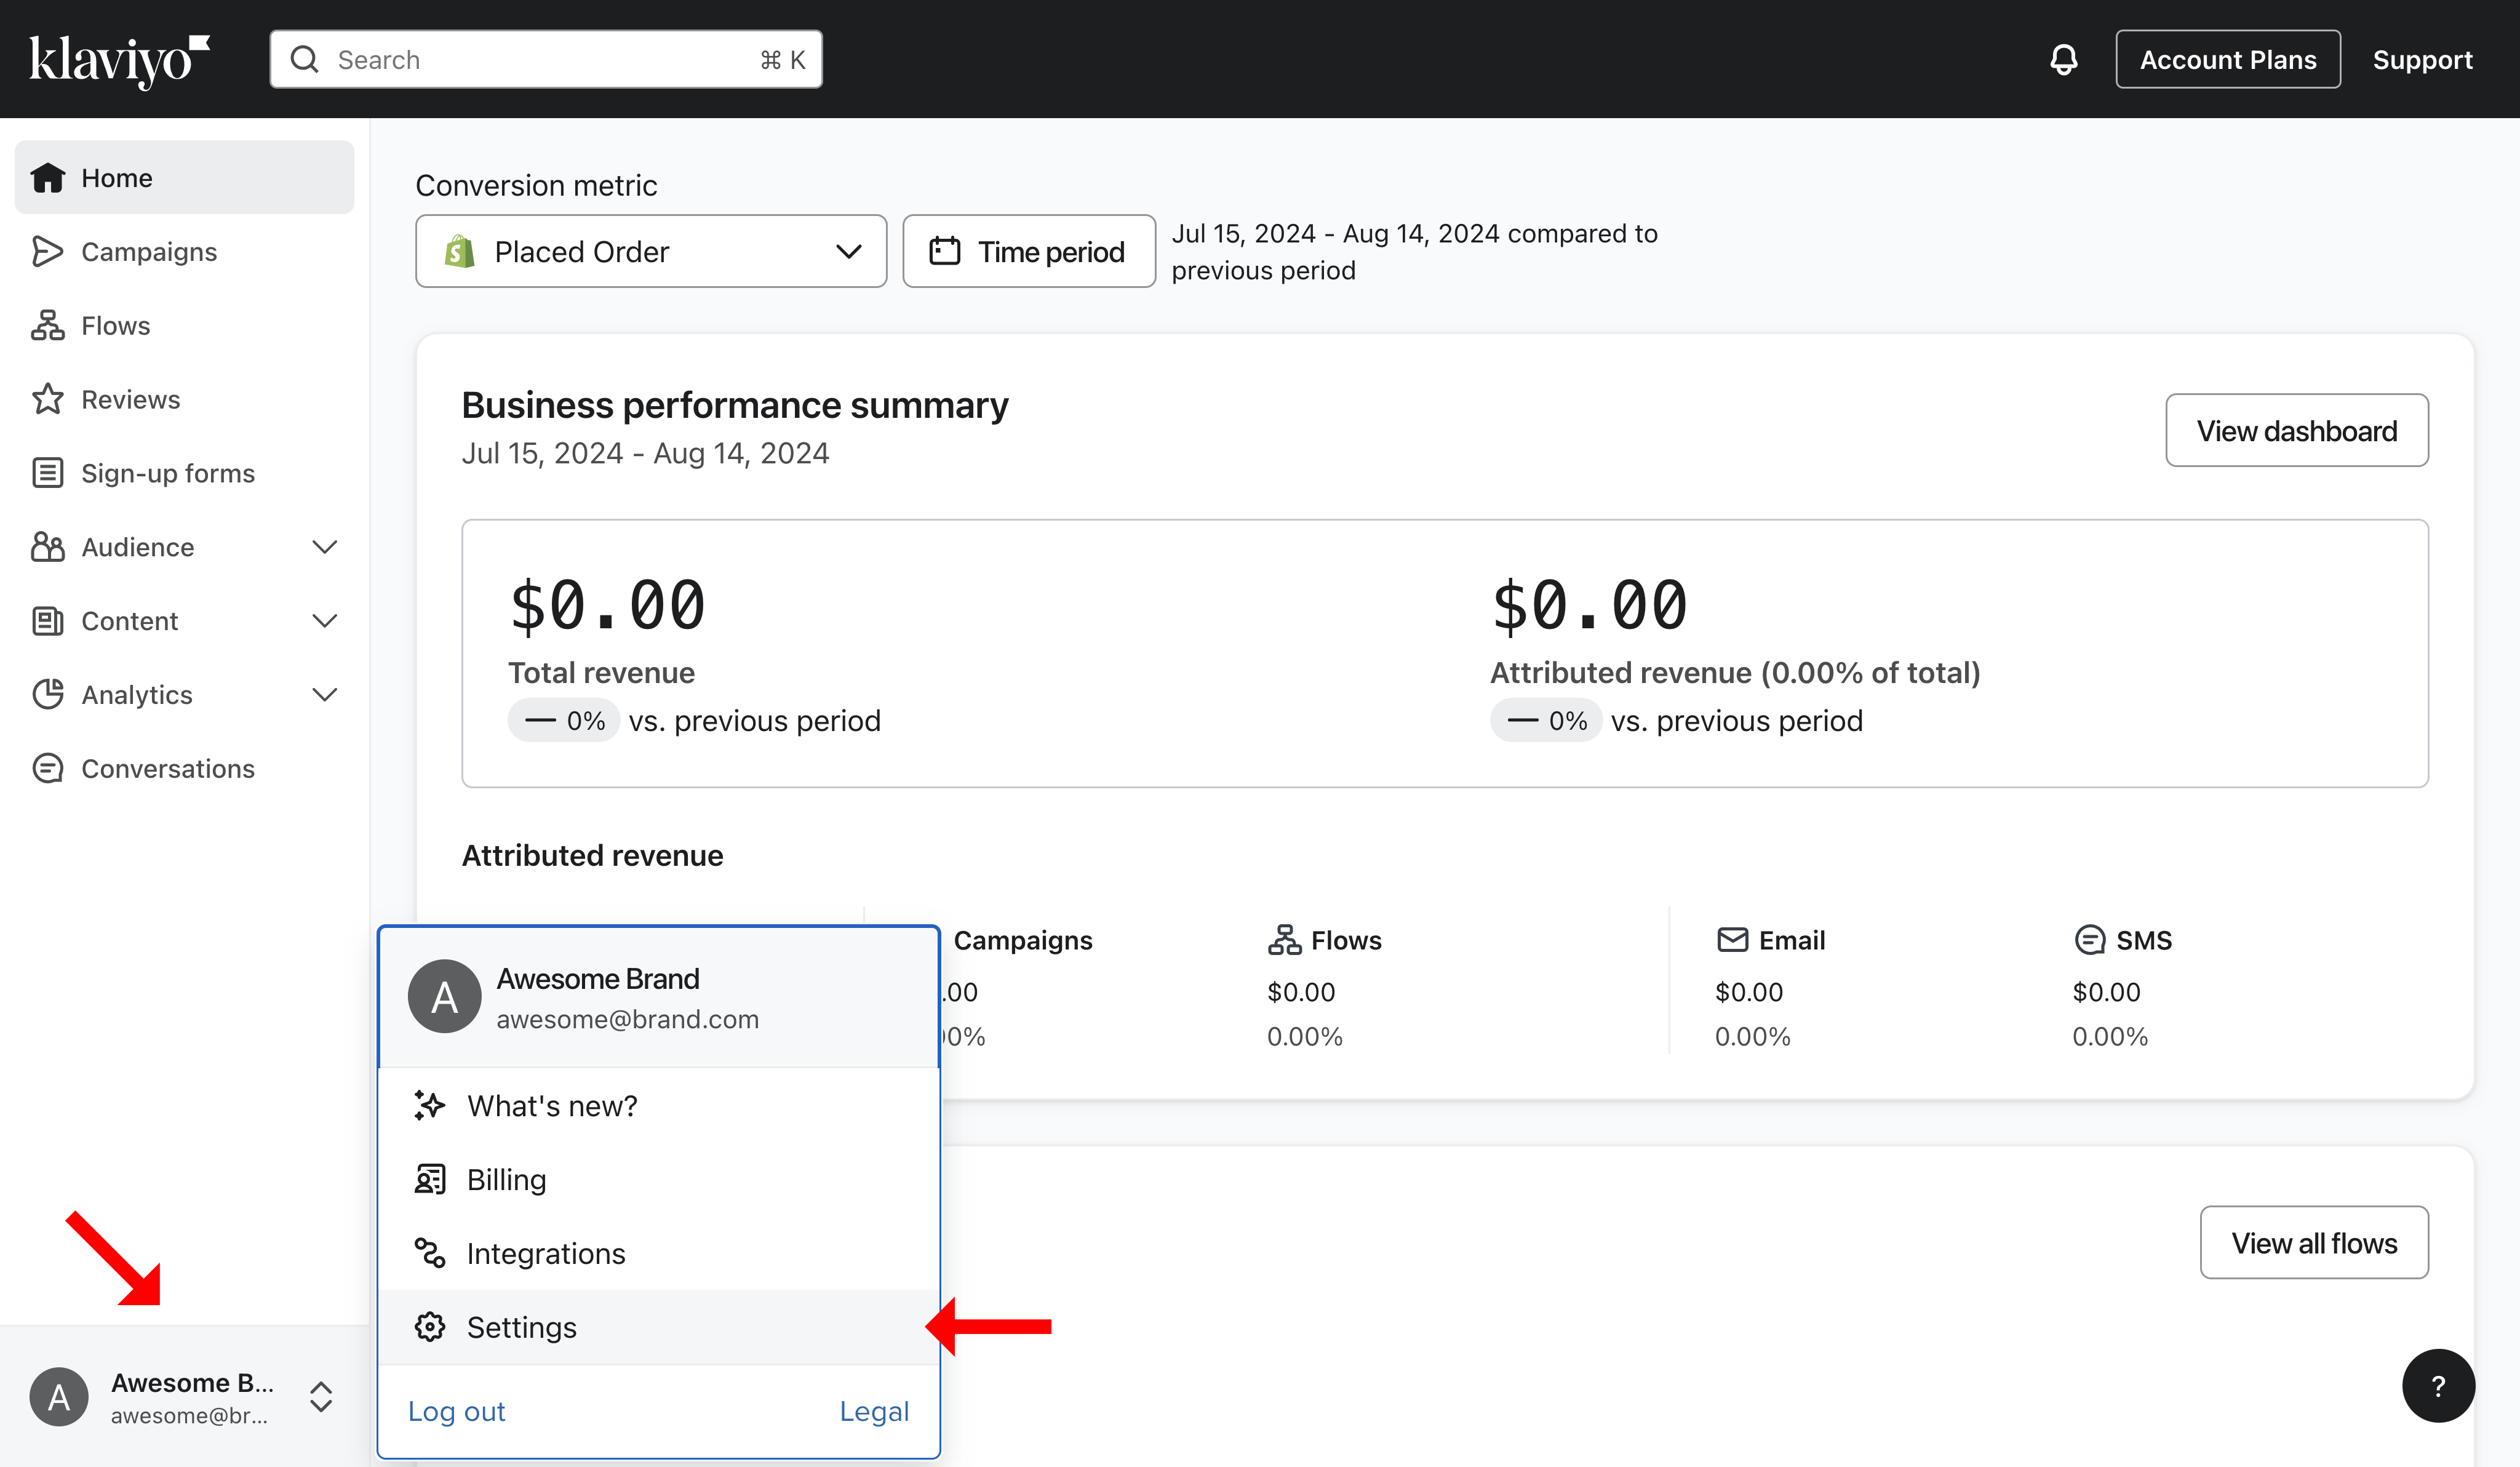Click the Email attributed revenue heading
The width and height of the screenshot is (2520, 1467).
coord(1771,940)
